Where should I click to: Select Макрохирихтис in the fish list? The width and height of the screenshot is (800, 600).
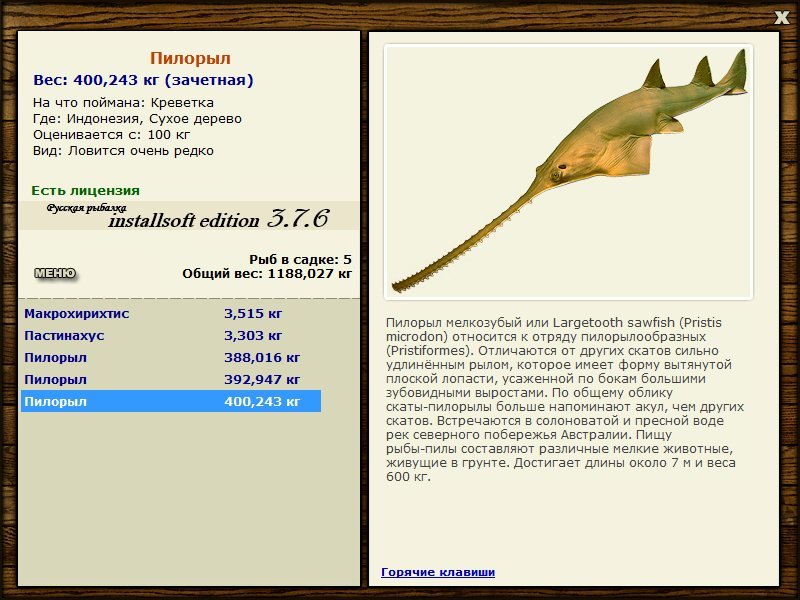pyautogui.click(x=171, y=313)
